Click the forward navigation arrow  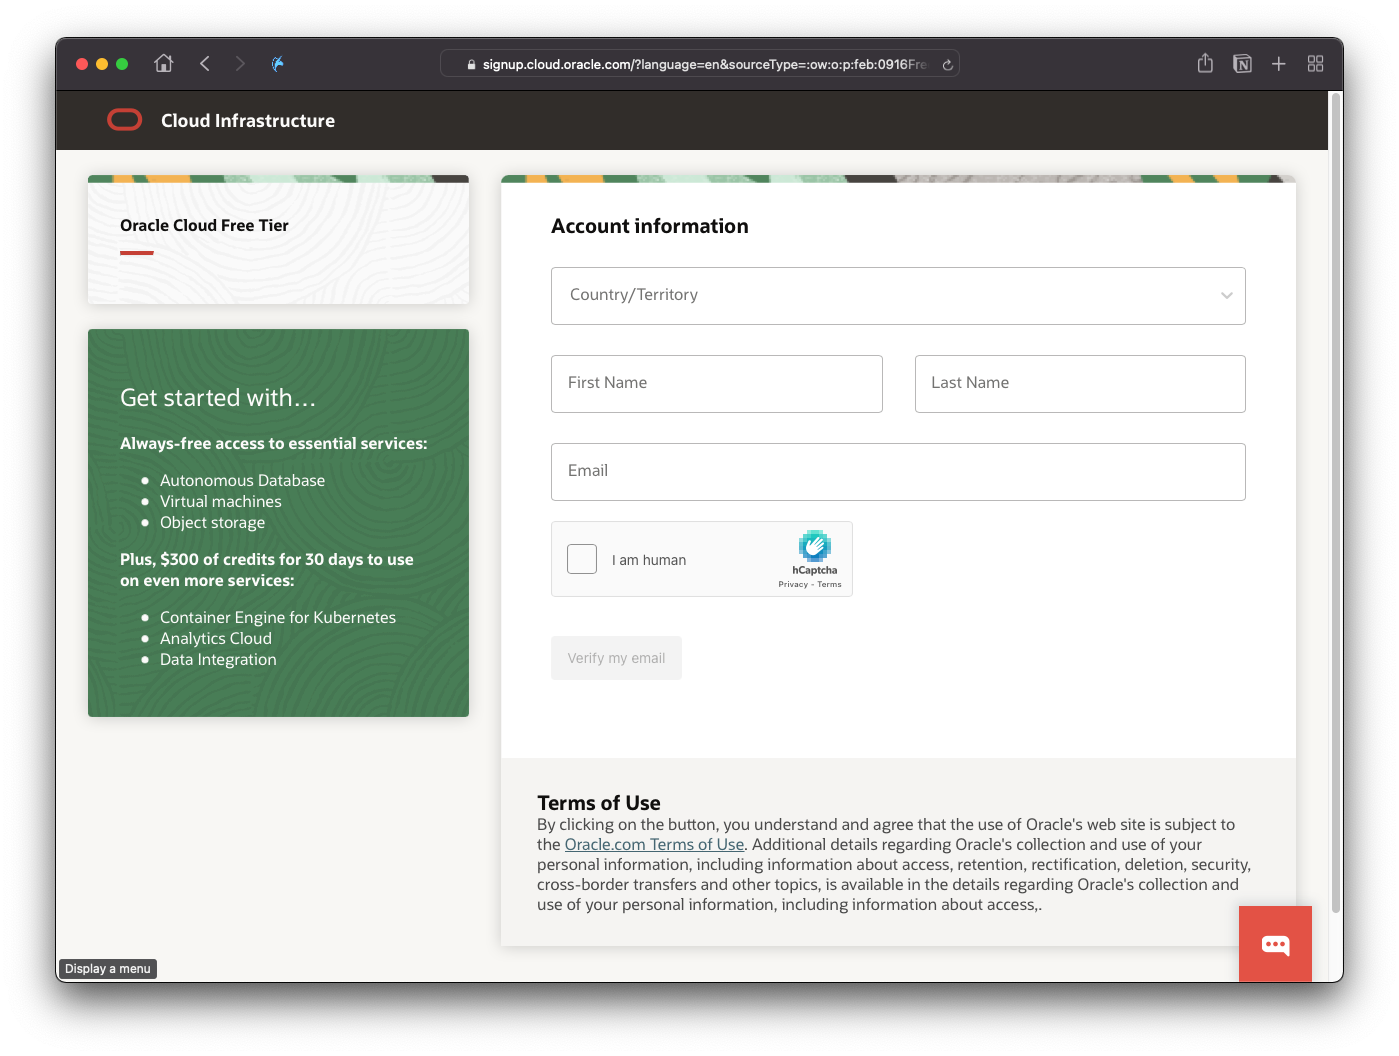240,64
